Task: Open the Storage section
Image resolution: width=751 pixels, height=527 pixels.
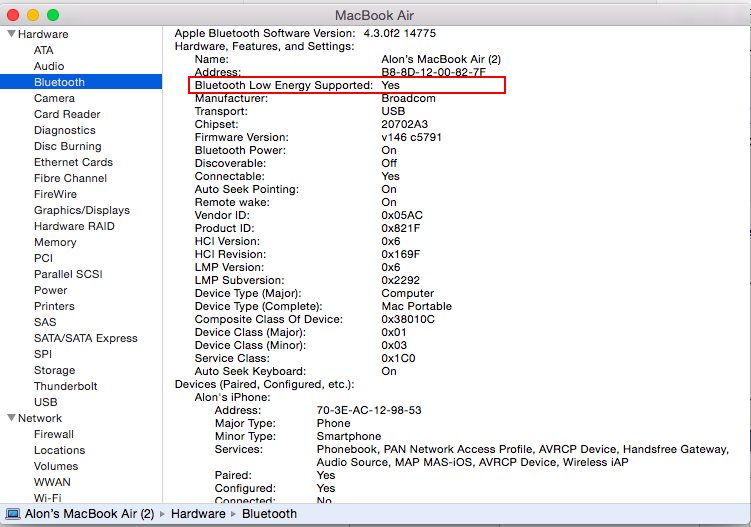Action: coord(55,370)
